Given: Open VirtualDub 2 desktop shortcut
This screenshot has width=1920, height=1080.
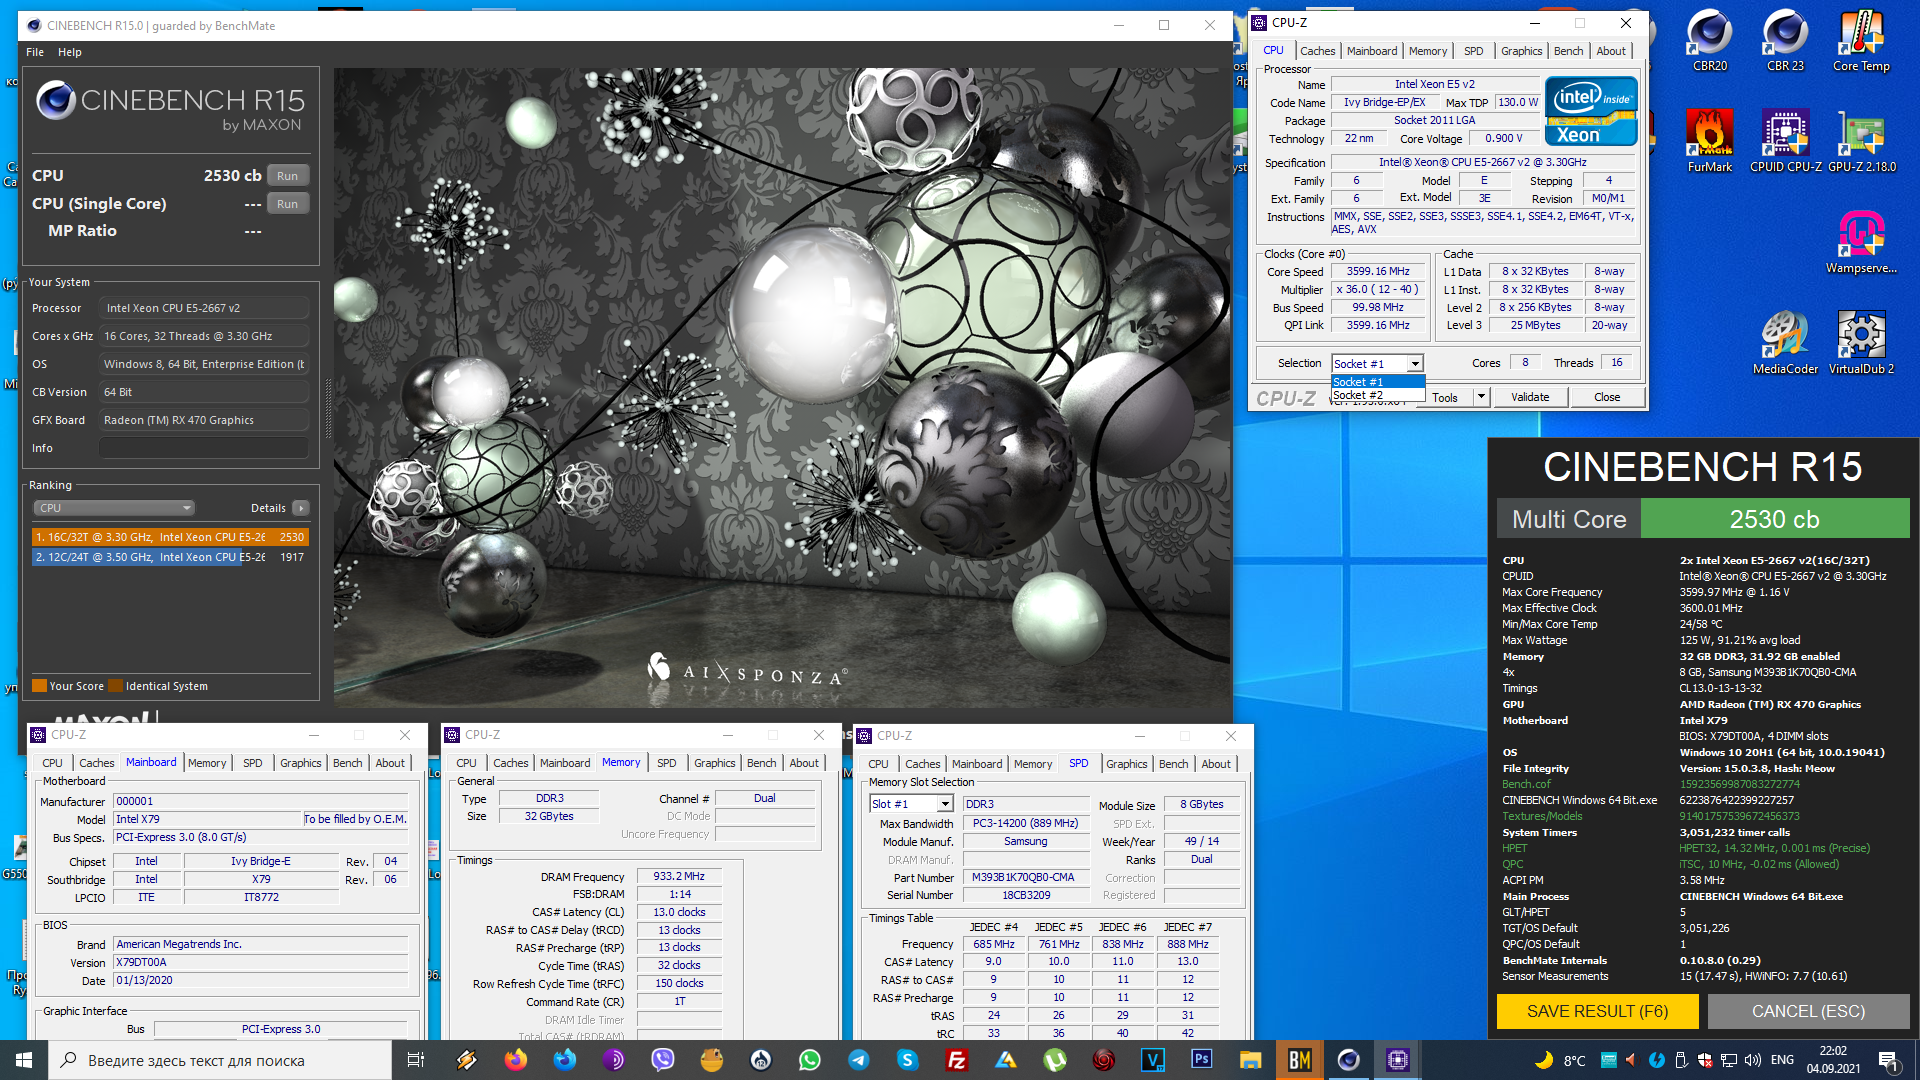Looking at the screenshot, I should (1861, 343).
